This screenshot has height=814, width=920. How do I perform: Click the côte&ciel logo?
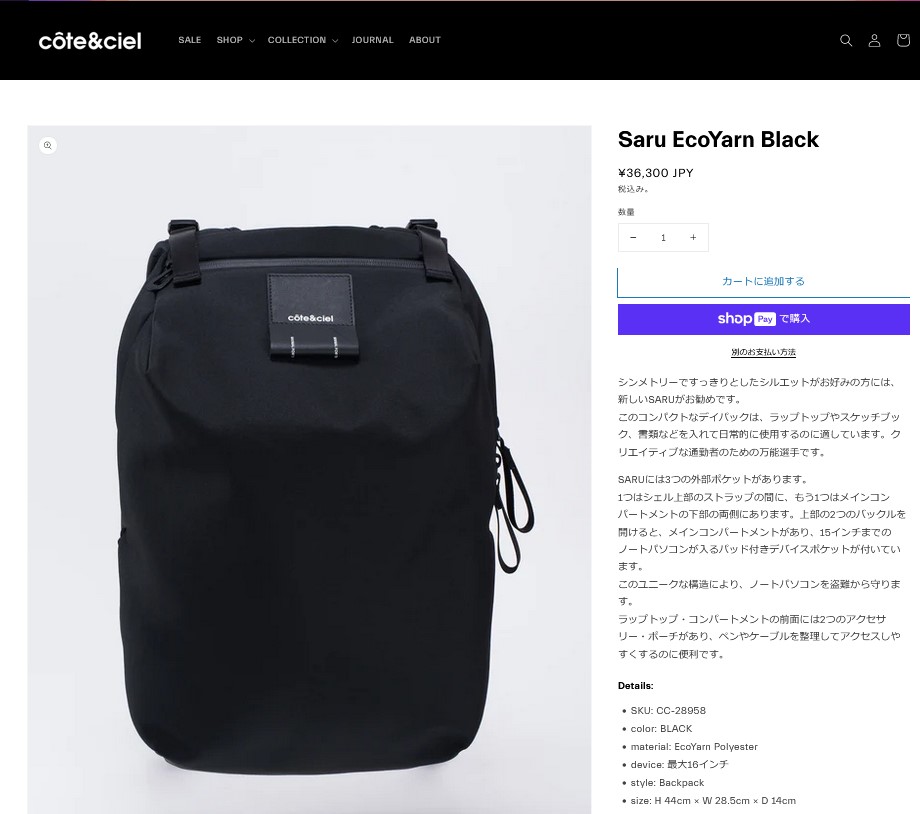90,40
